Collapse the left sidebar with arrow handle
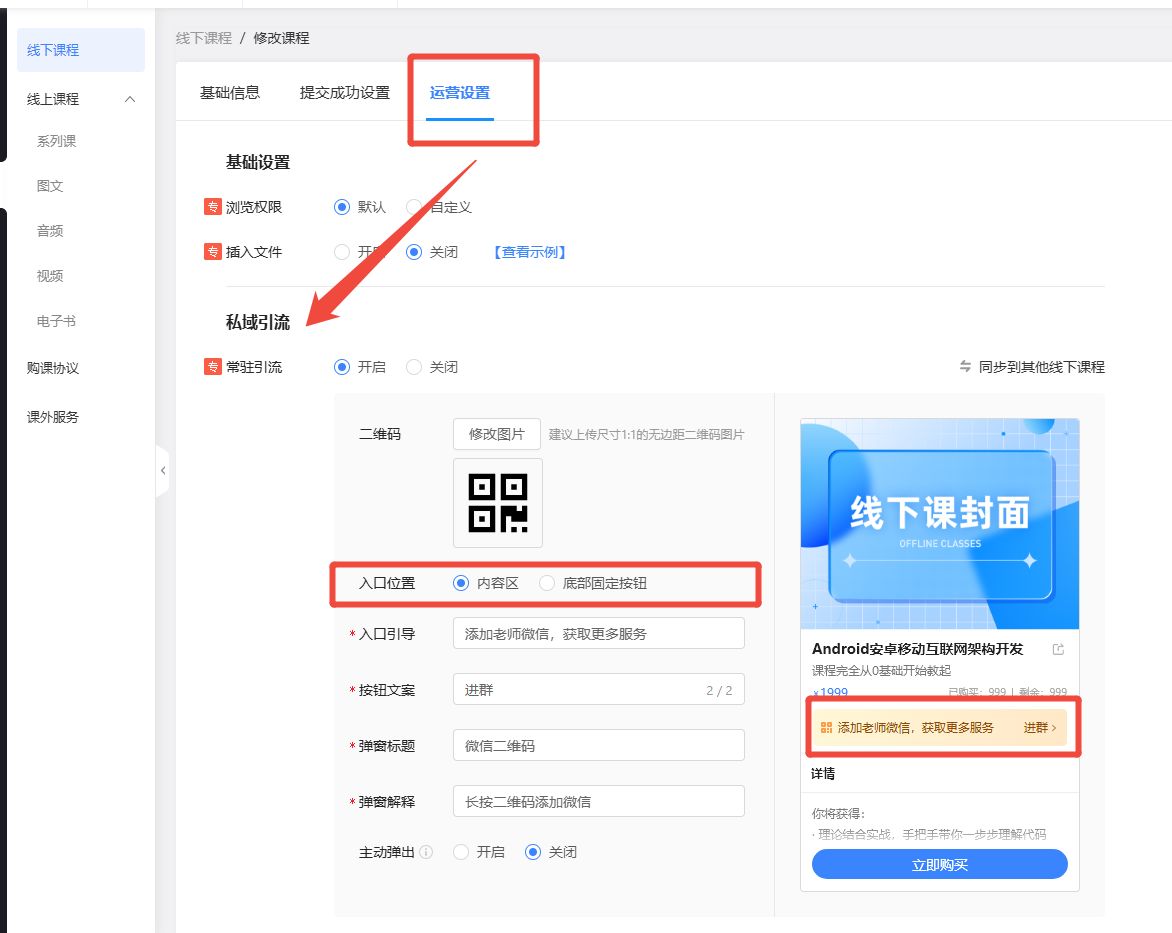The width and height of the screenshot is (1172, 933). (x=163, y=470)
